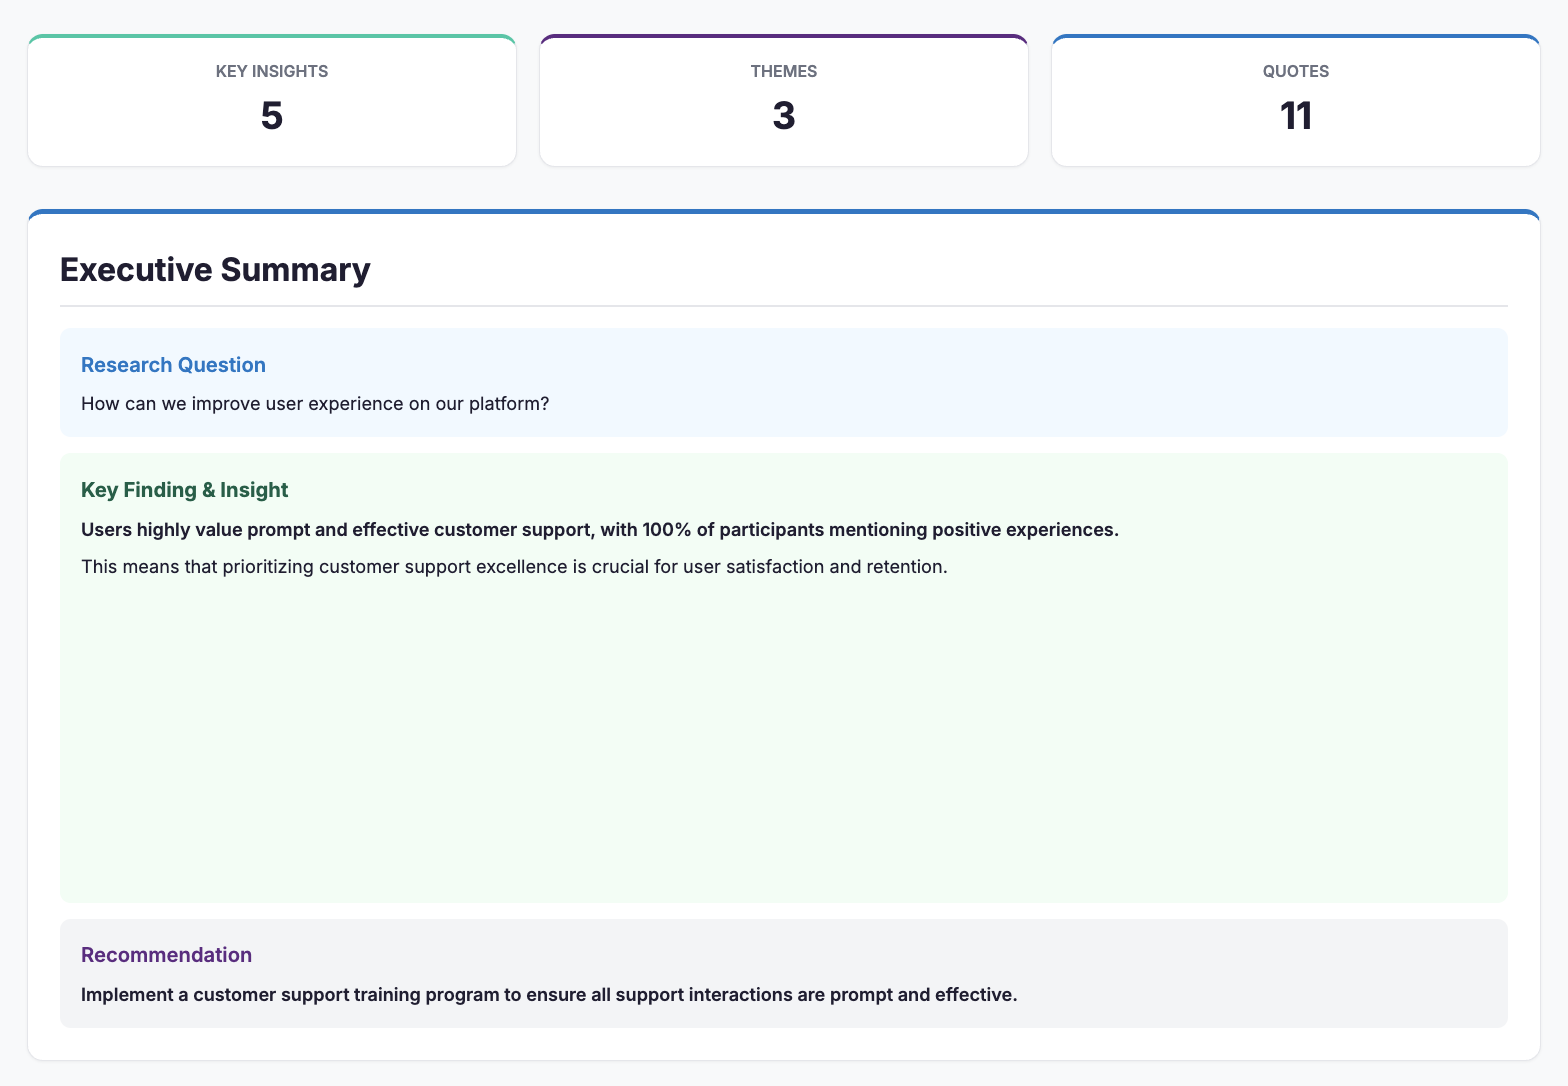
Task: Click the THEMES label
Action: point(784,71)
